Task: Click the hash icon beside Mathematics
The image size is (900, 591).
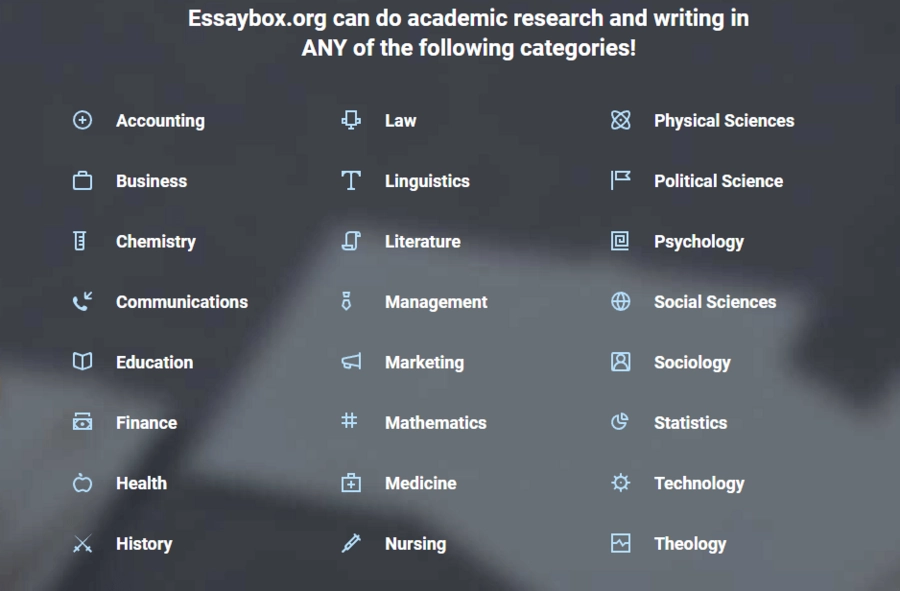Action: [349, 421]
